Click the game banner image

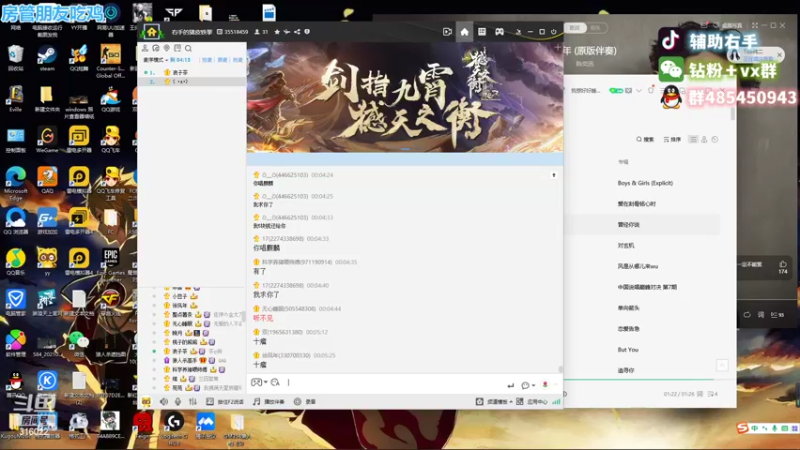pos(405,97)
